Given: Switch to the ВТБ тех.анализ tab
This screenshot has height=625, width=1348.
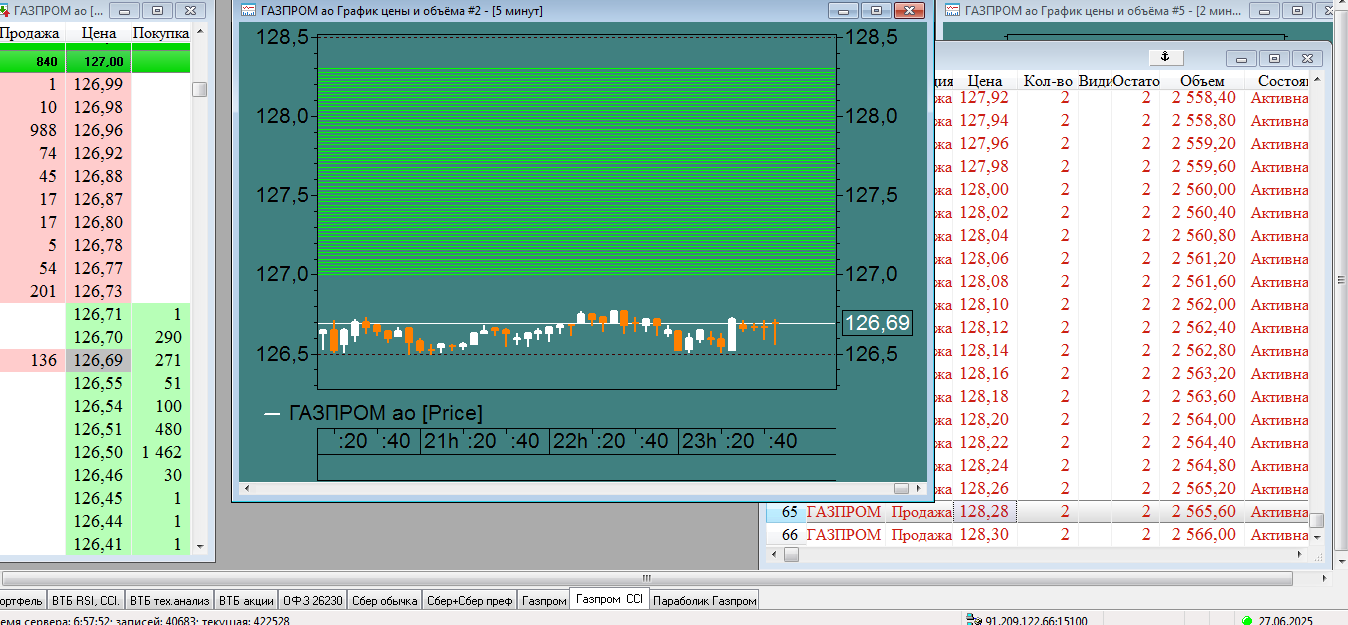Looking at the screenshot, I should point(169,600).
